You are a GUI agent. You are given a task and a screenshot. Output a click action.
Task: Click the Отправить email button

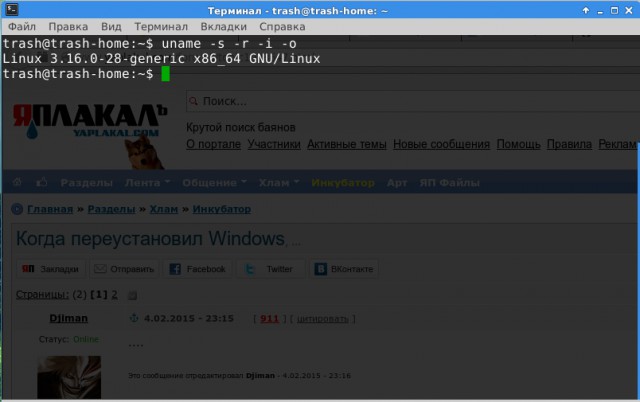pyautogui.click(x=124, y=269)
